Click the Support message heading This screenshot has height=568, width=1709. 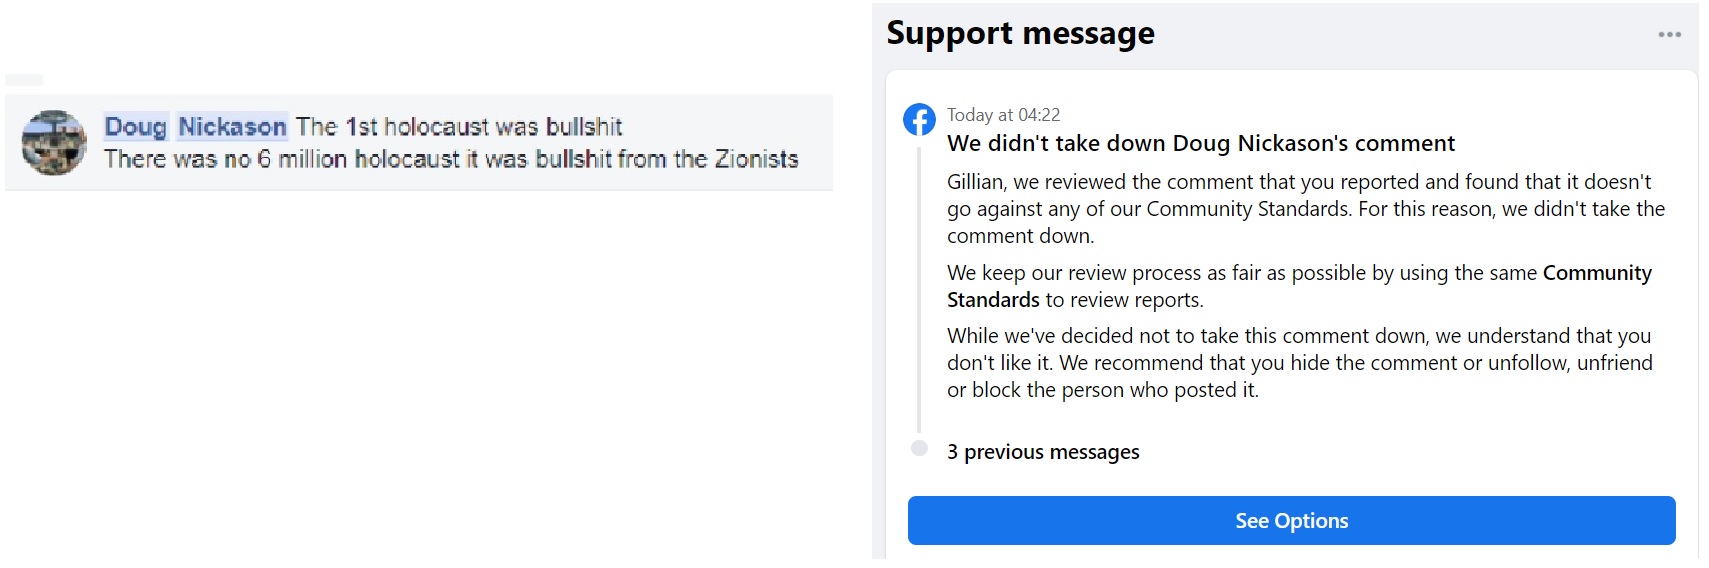click(x=1020, y=34)
